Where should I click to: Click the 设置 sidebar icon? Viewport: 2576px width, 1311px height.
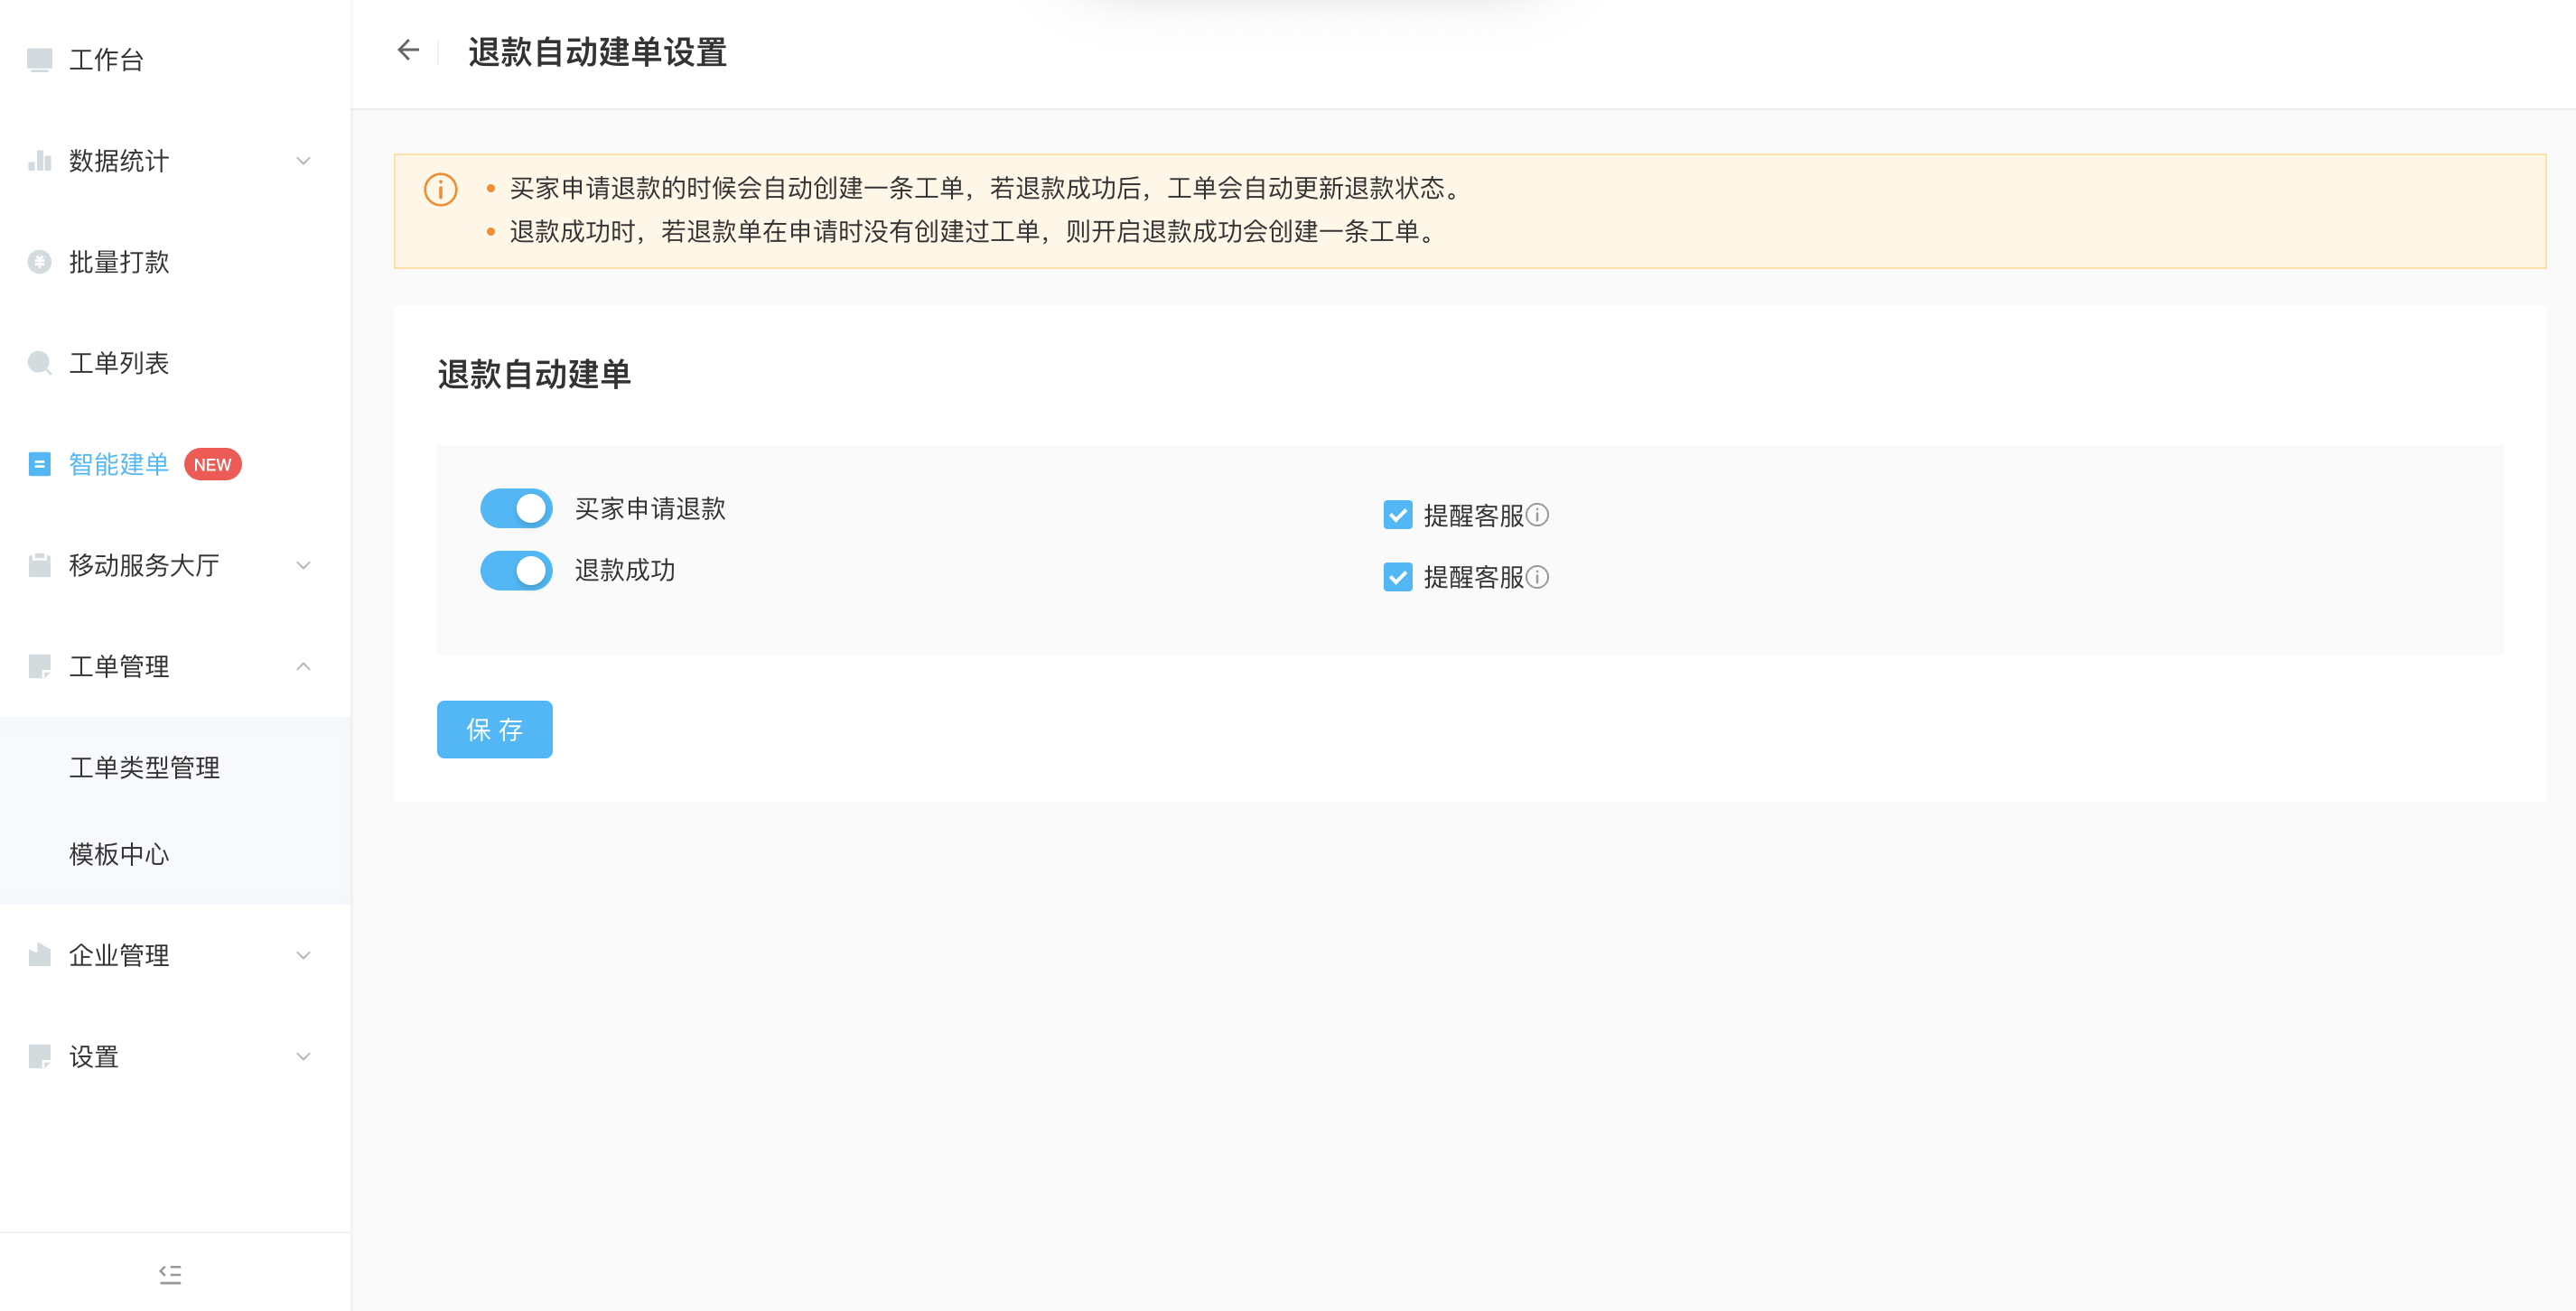tap(40, 1057)
